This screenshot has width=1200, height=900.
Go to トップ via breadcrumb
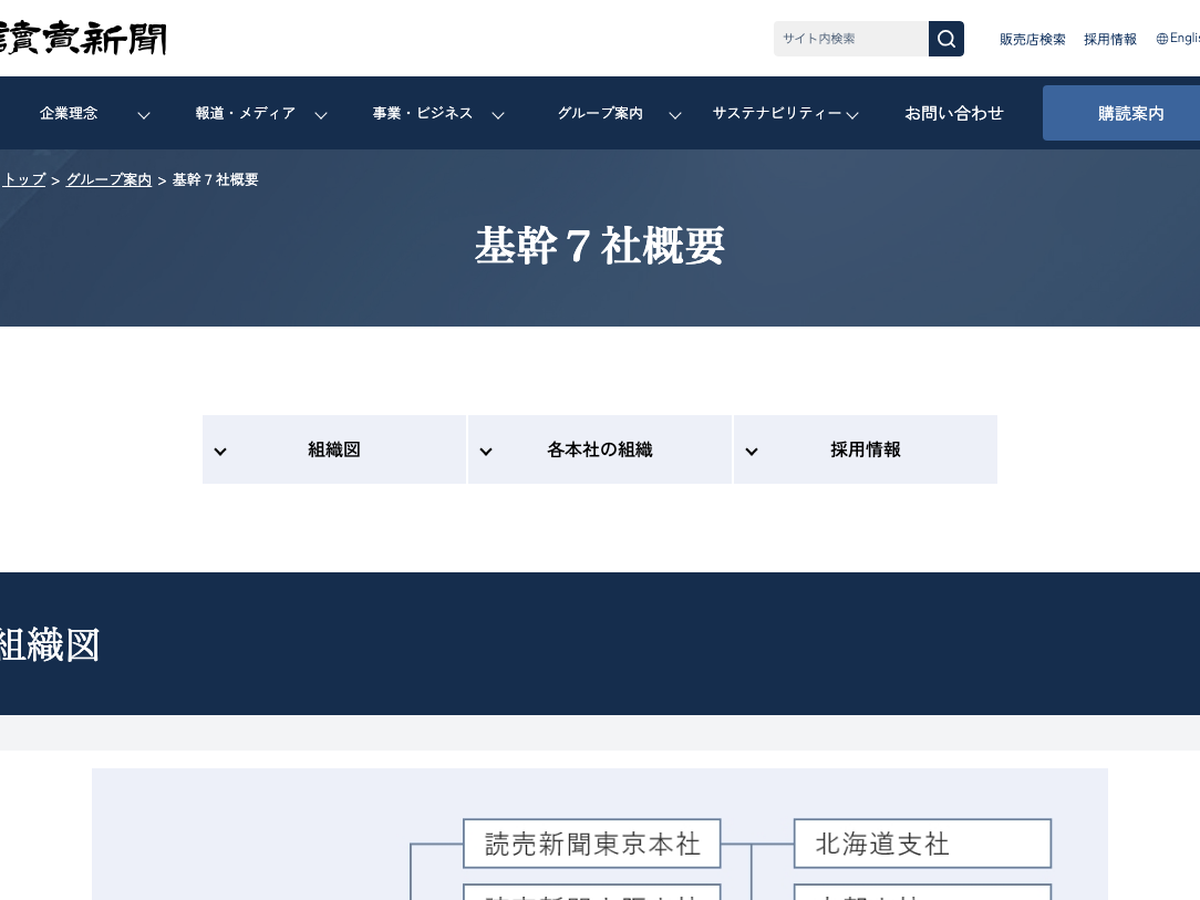[x=24, y=180]
